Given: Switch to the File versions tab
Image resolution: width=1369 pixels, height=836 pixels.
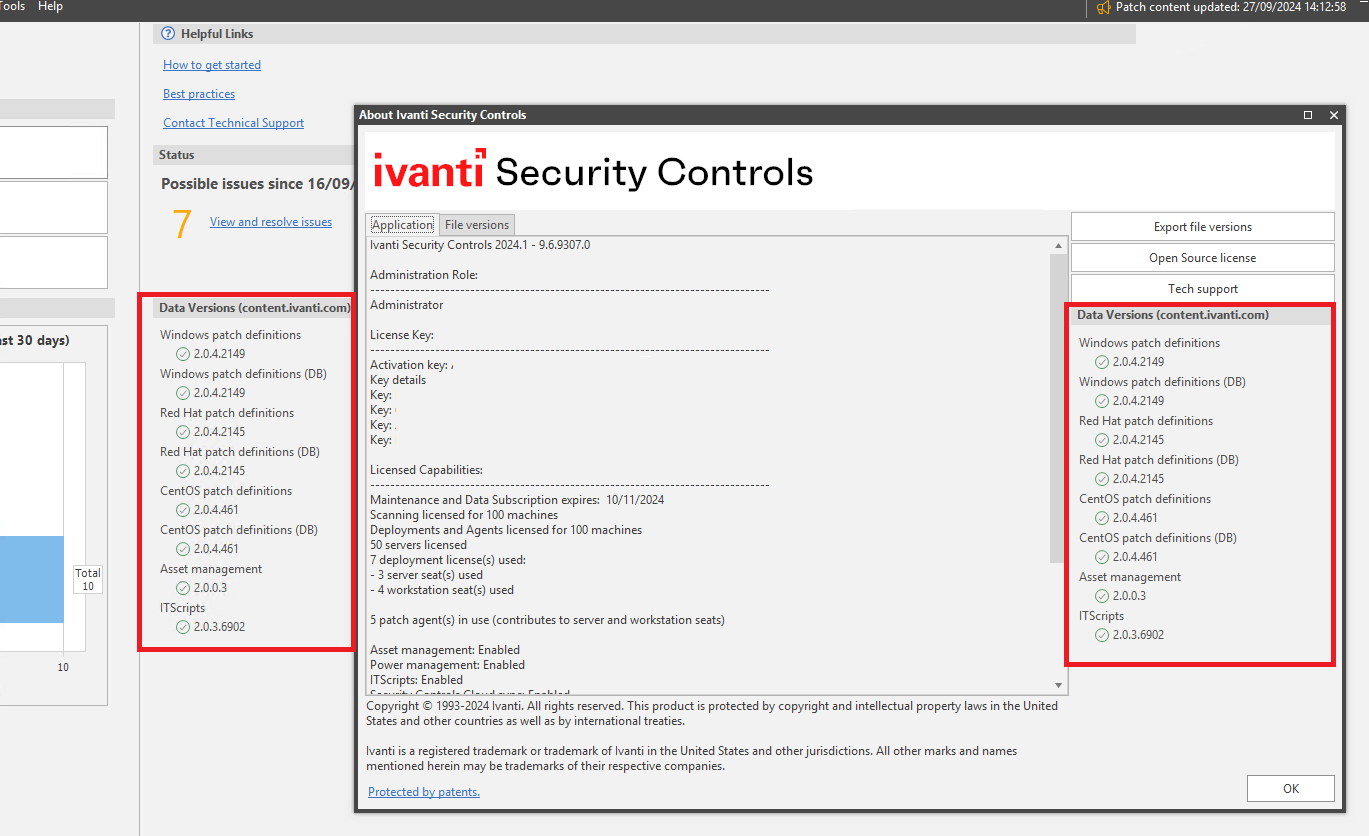Looking at the screenshot, I should pos(477,225).
